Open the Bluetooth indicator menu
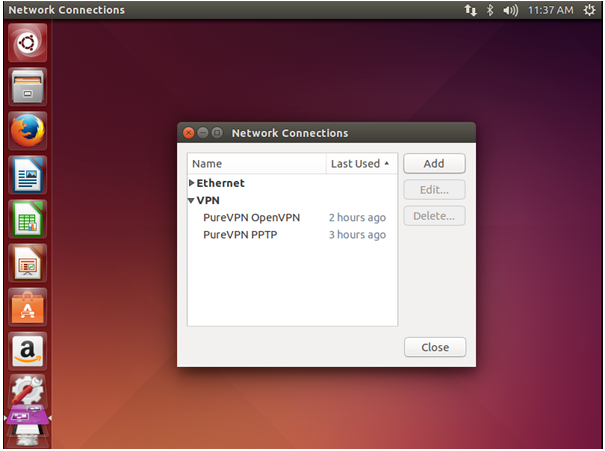This screenshot has height=451, width=605. click(x=490, y=10)
